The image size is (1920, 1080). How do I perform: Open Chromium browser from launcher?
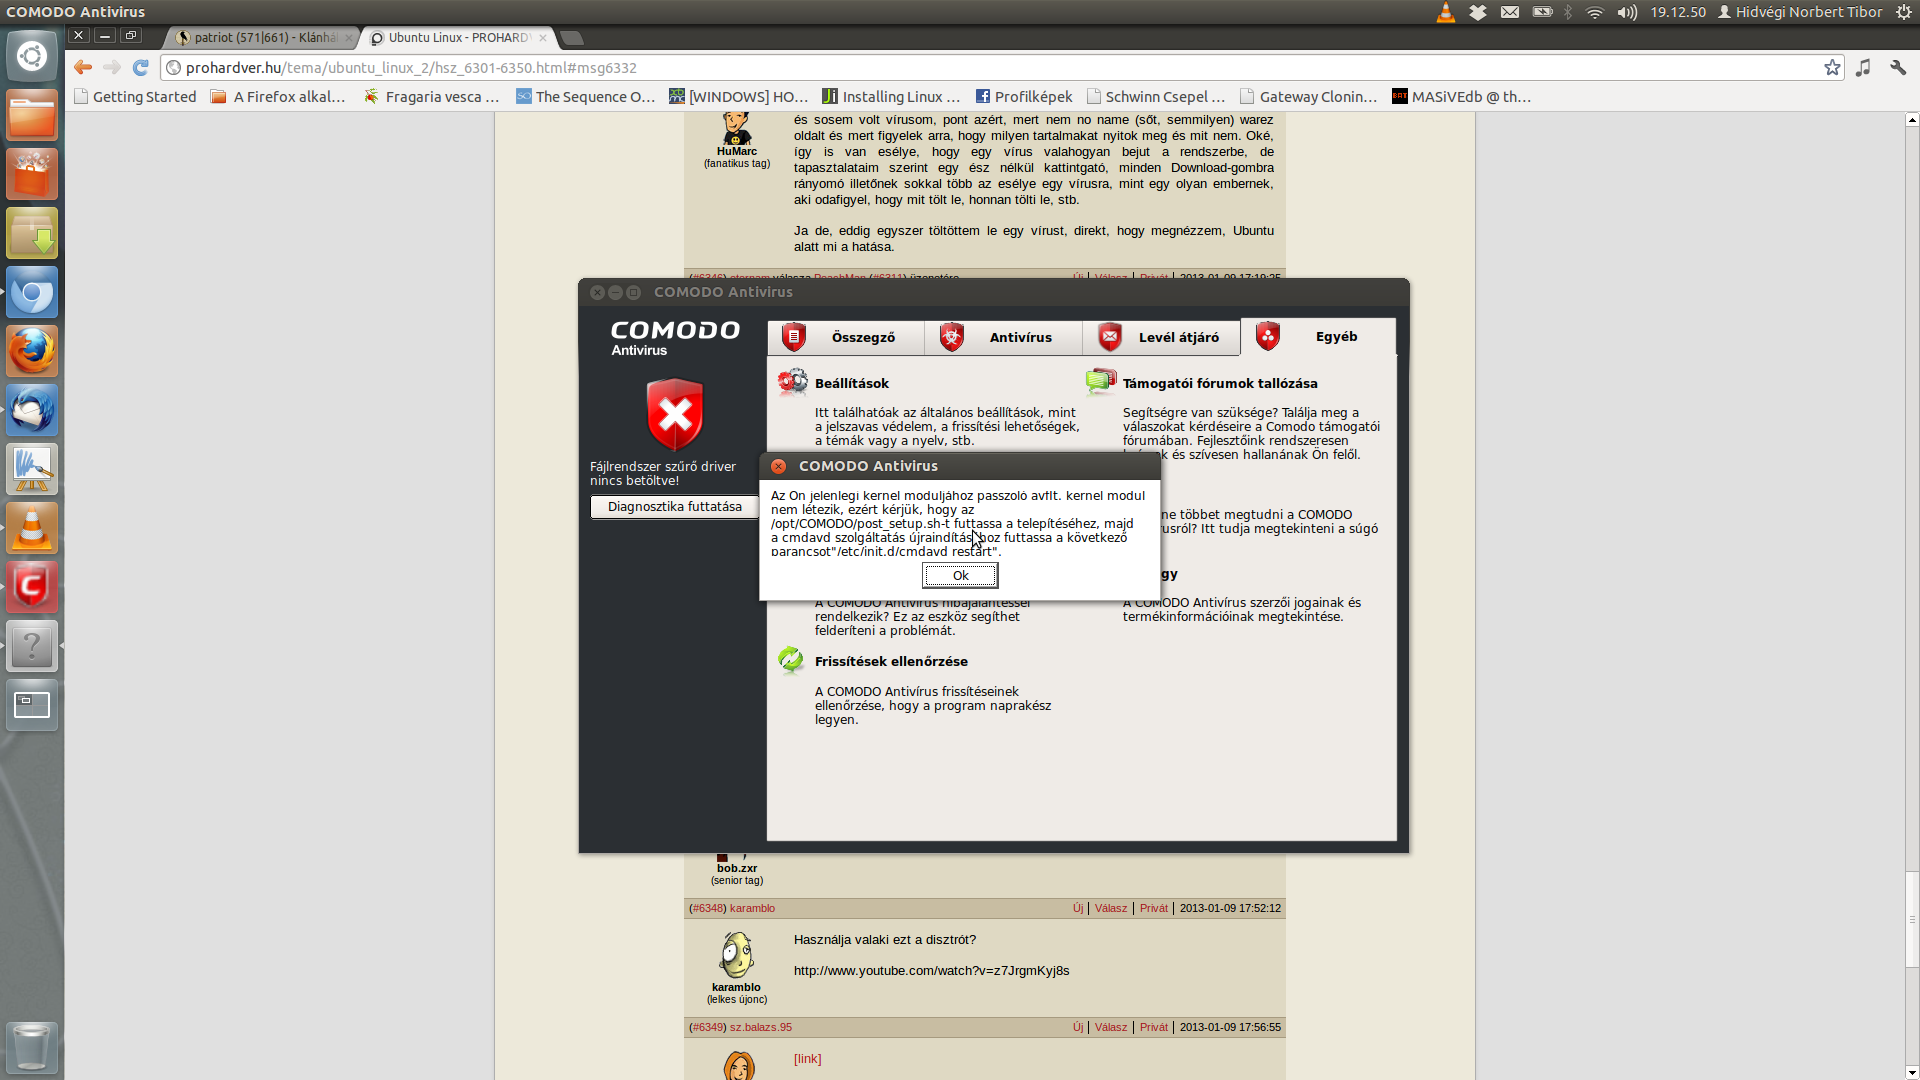pos(32,293)
